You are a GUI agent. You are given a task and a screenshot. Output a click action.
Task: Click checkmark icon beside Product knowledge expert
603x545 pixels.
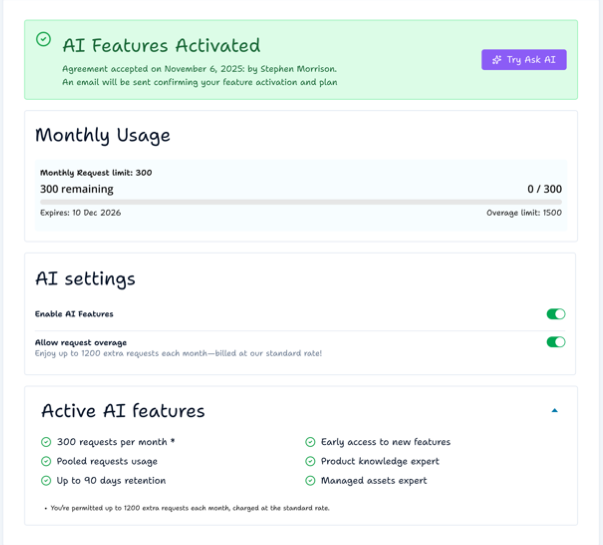point(310,461)
